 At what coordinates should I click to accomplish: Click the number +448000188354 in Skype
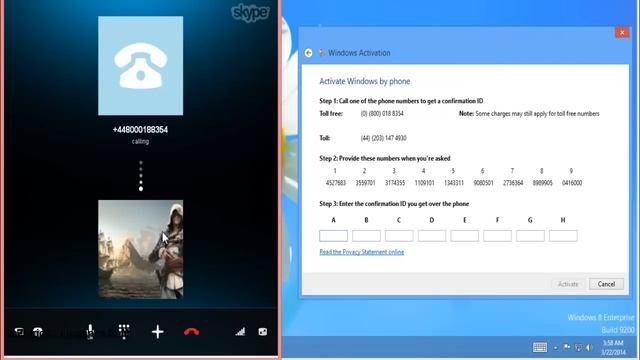pos(140,130)
